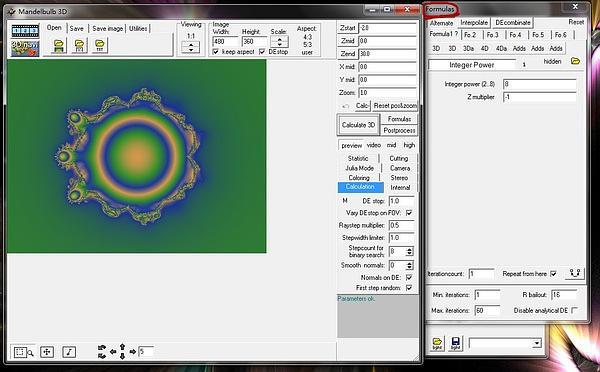Select the move/pan crosshair tool
The height and width of the screenshot is (372, 600).
[47, 352]
